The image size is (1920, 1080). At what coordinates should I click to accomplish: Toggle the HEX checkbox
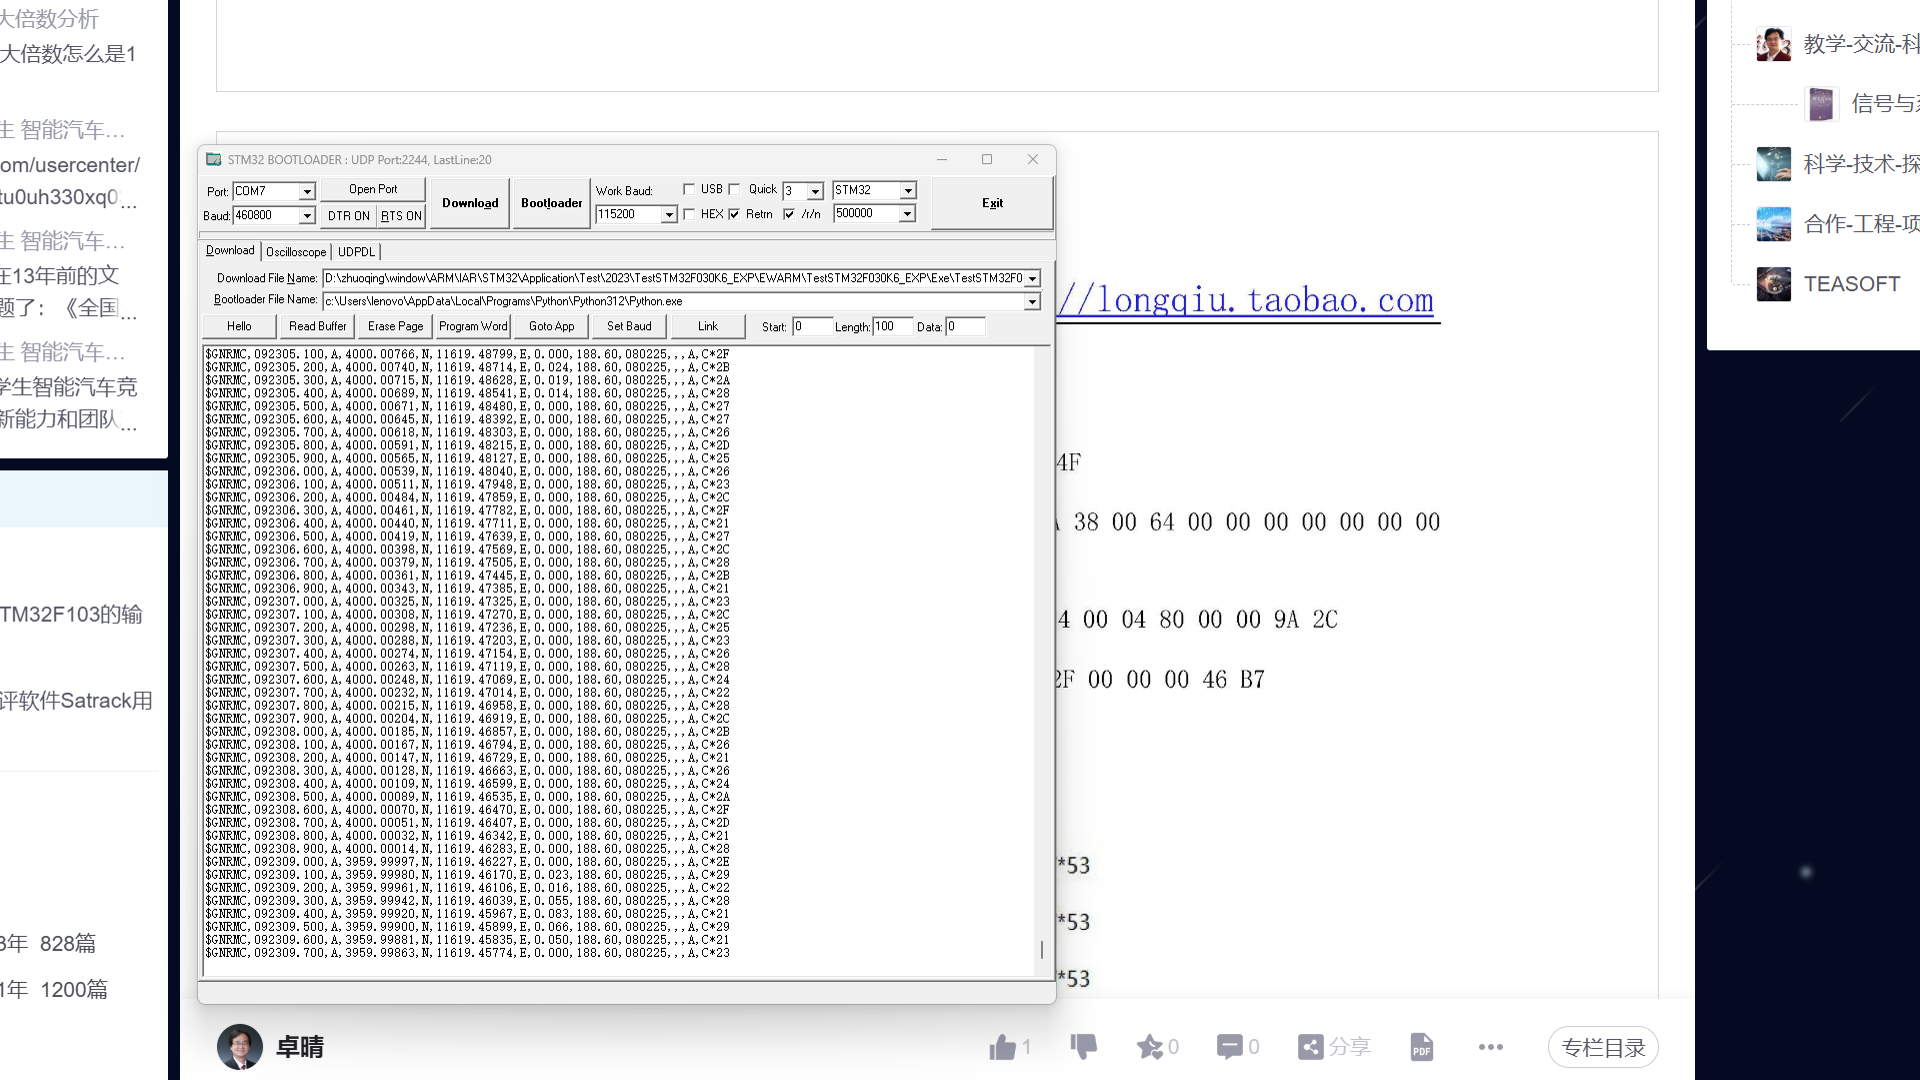click(689, 213)
